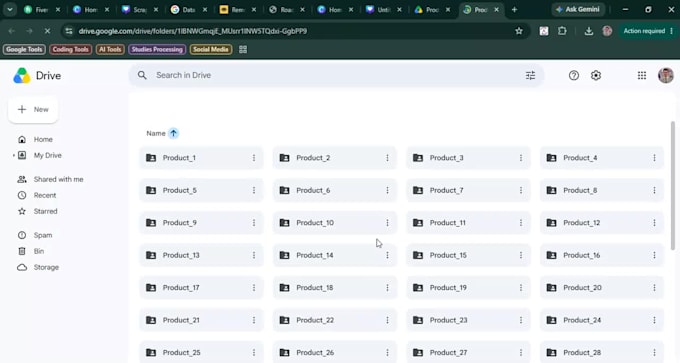Open new browser tab
Image resolution: width=680 pixels, height=363 pixels.
click(514, 10)
